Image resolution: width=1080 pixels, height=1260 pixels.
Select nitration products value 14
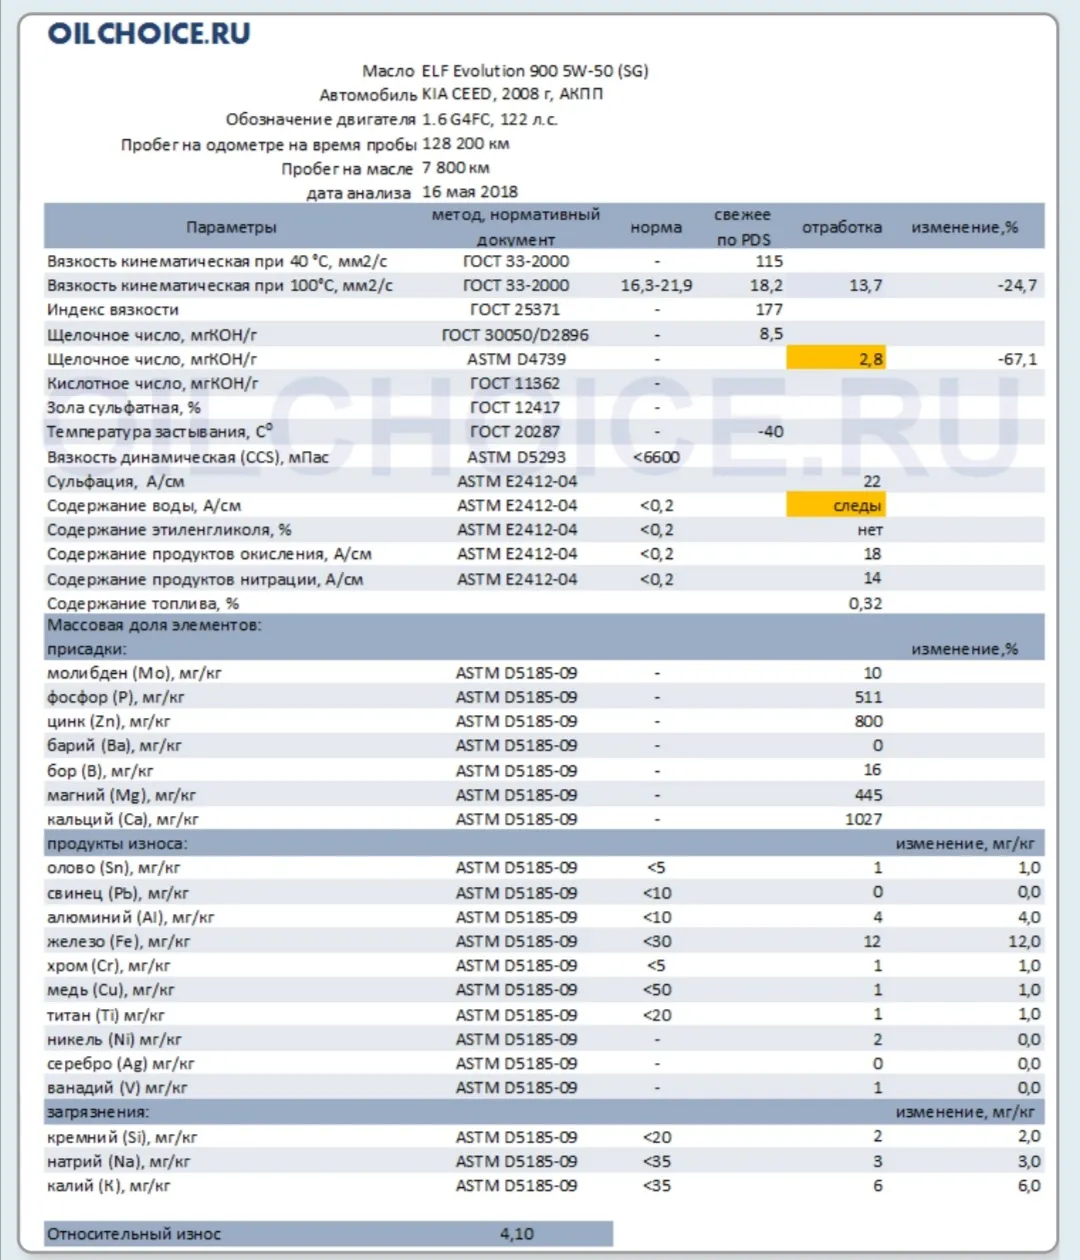click(x=873, y=578)
